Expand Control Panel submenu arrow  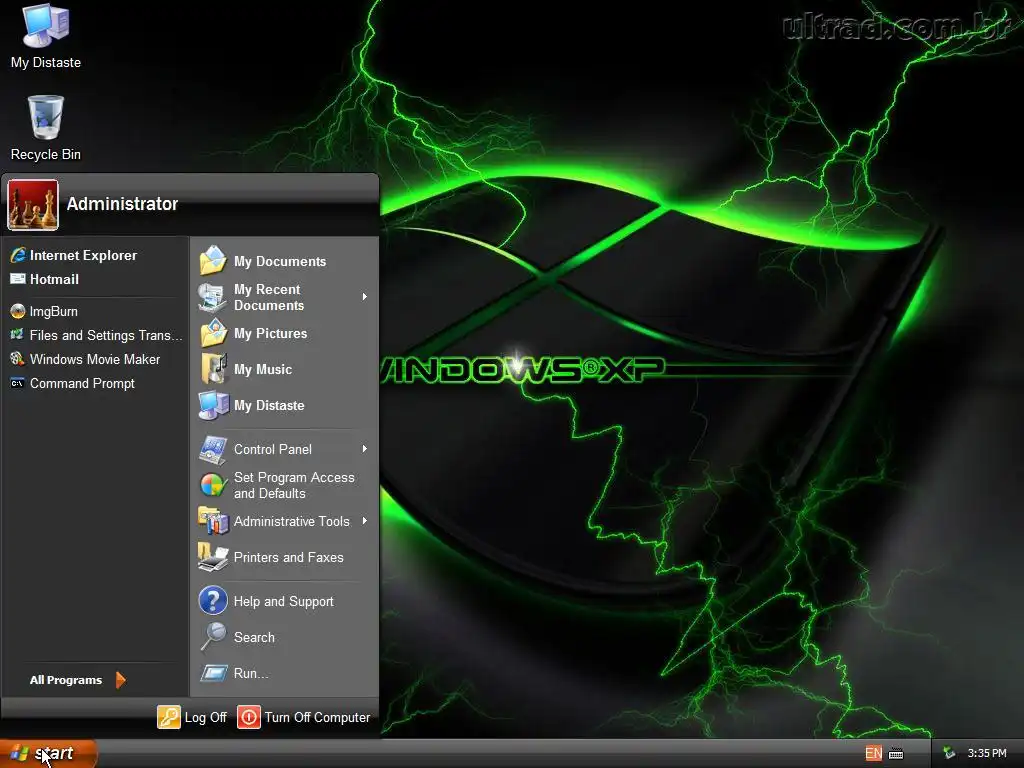tap(364, 449)
